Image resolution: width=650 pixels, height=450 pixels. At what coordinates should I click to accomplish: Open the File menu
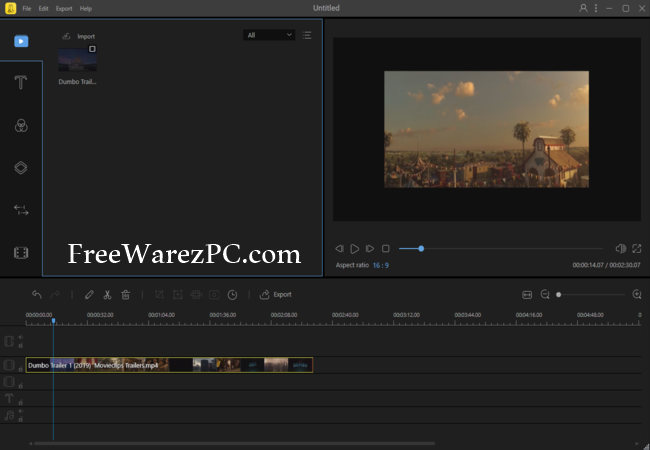27,8
